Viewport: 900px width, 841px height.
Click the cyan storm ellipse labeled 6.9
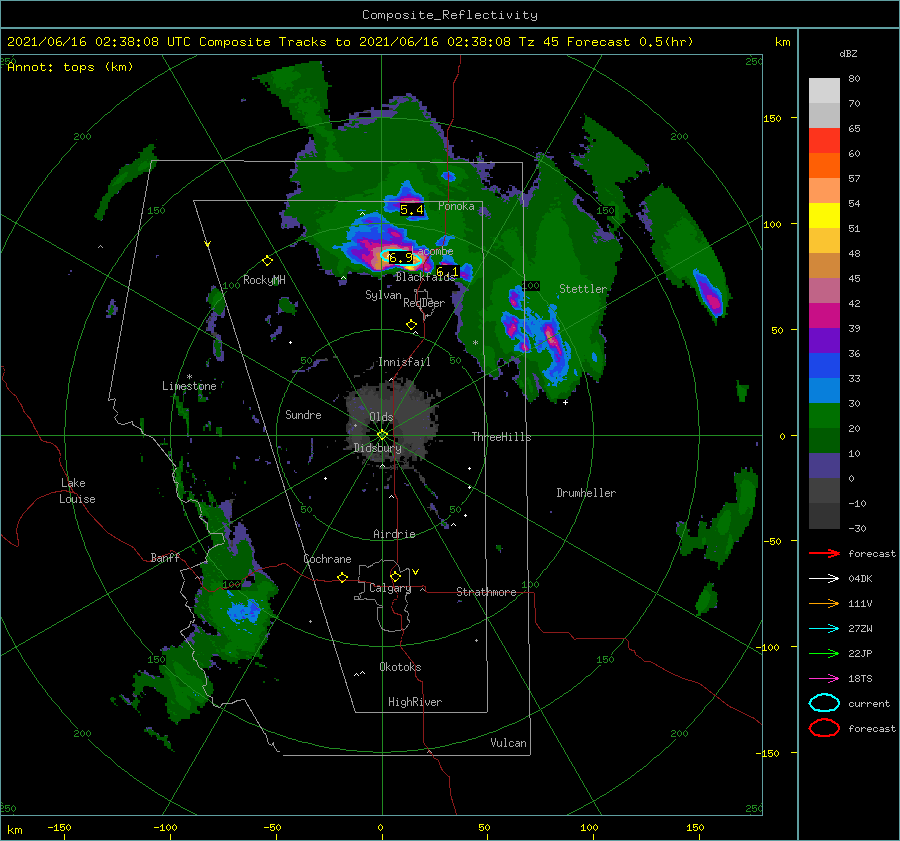[x=401, y=258]
